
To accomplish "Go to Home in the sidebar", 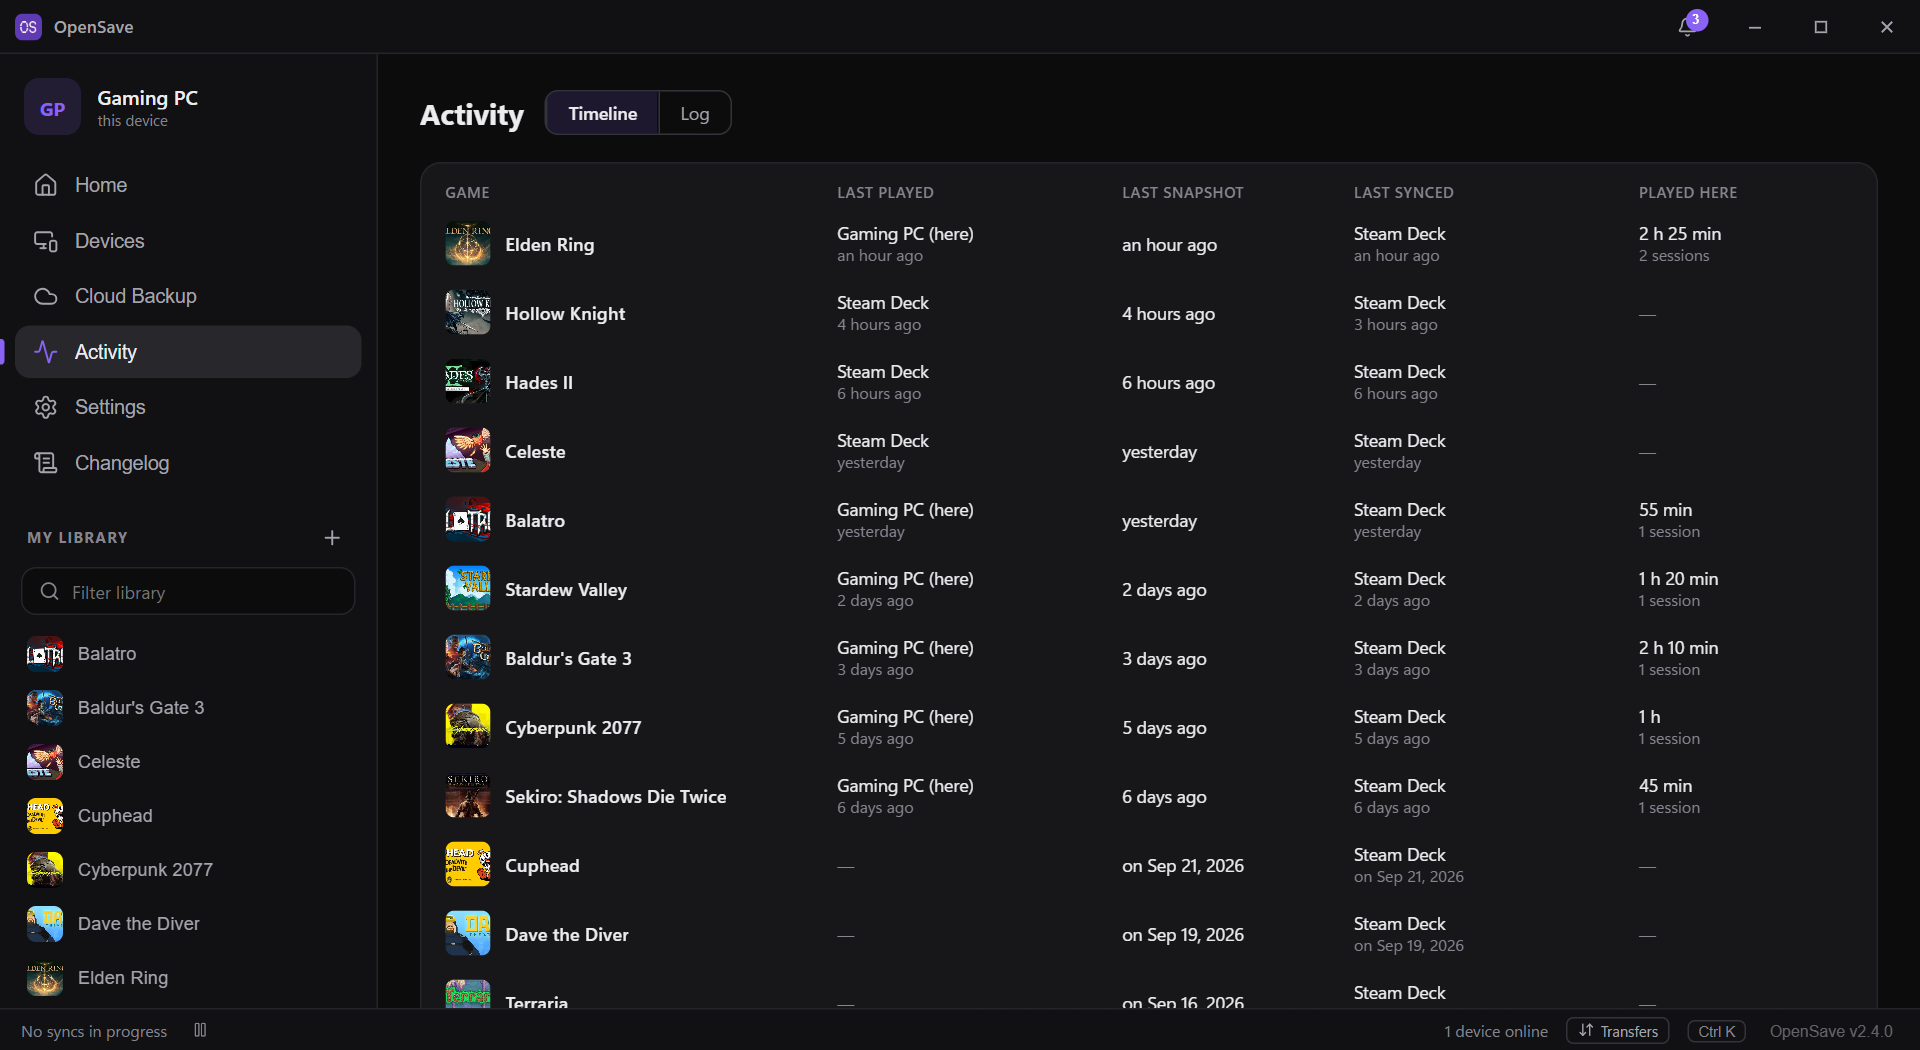I will point(188,185).
